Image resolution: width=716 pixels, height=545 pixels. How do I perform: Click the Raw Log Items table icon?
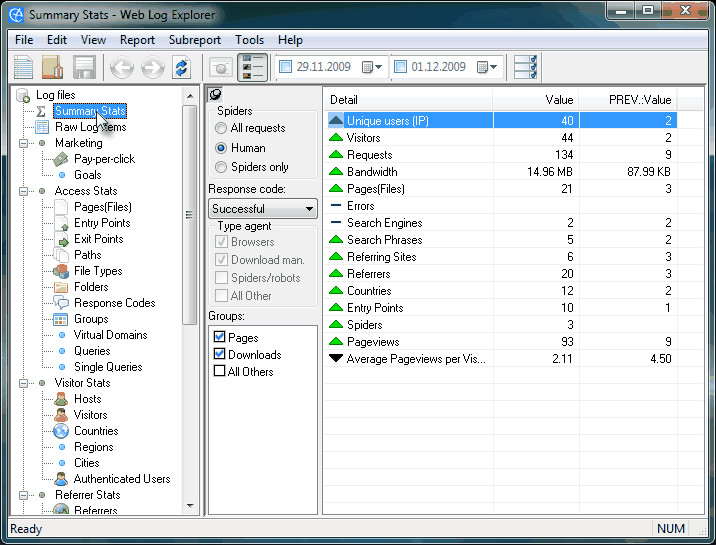[x=42, y=127]
